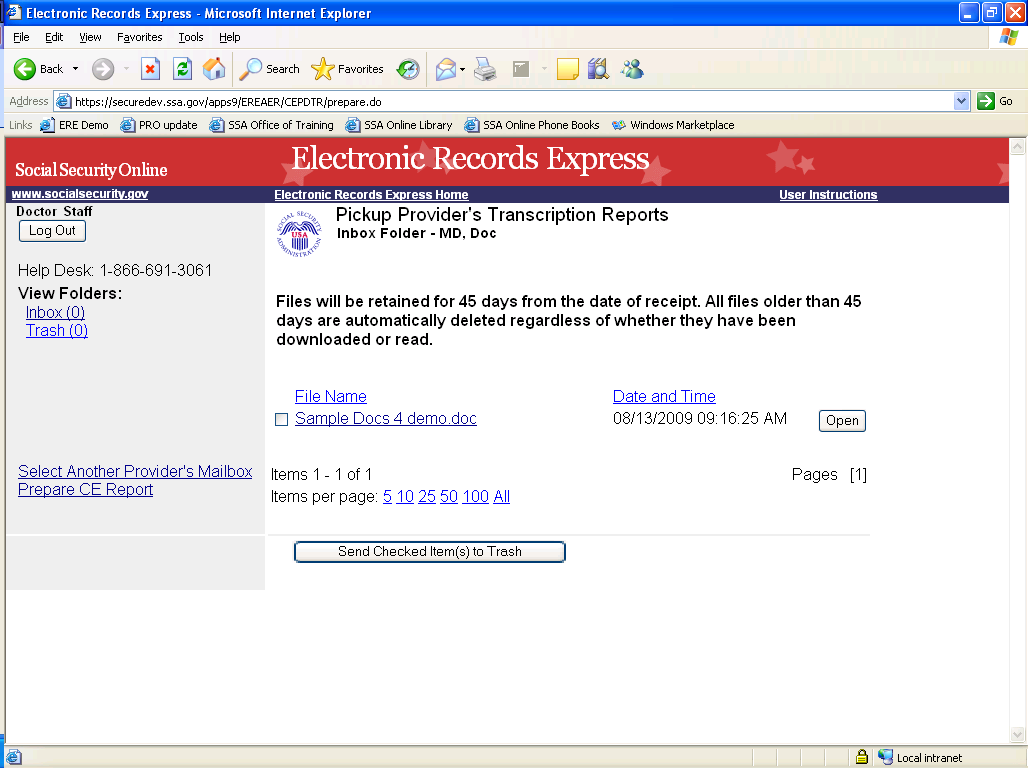
Task: Open the Inbox (0) folder link
Action: [x=55, y=312]
